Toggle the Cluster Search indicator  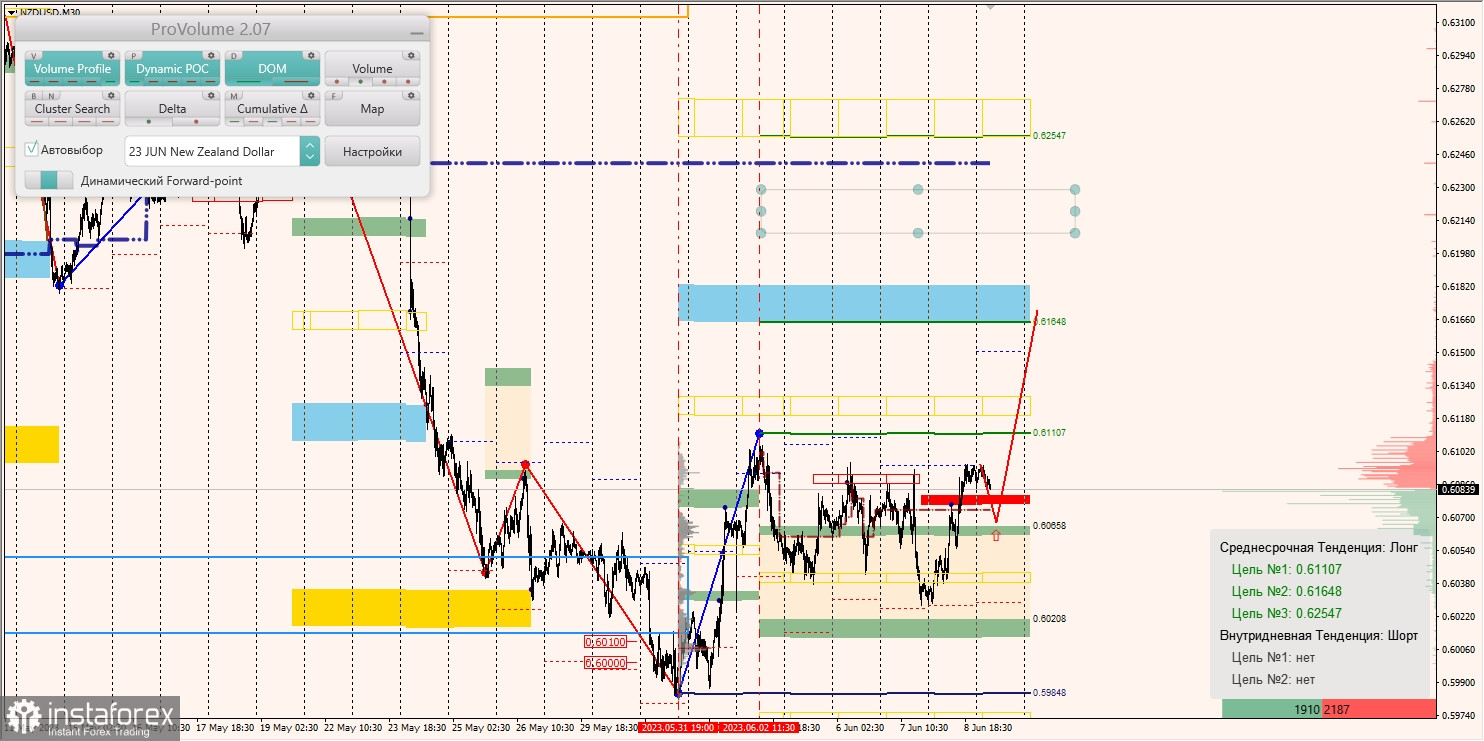coord(72,108)
